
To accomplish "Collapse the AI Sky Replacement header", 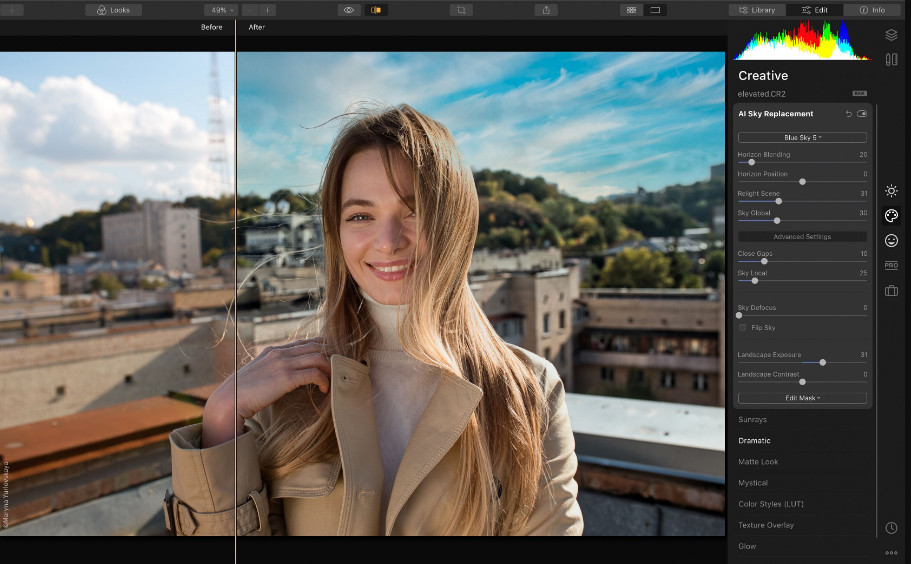I will tap(776, 114).
